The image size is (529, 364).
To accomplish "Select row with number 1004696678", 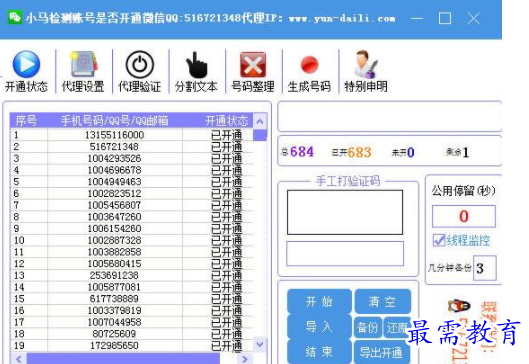I will (x=132, y=170).
